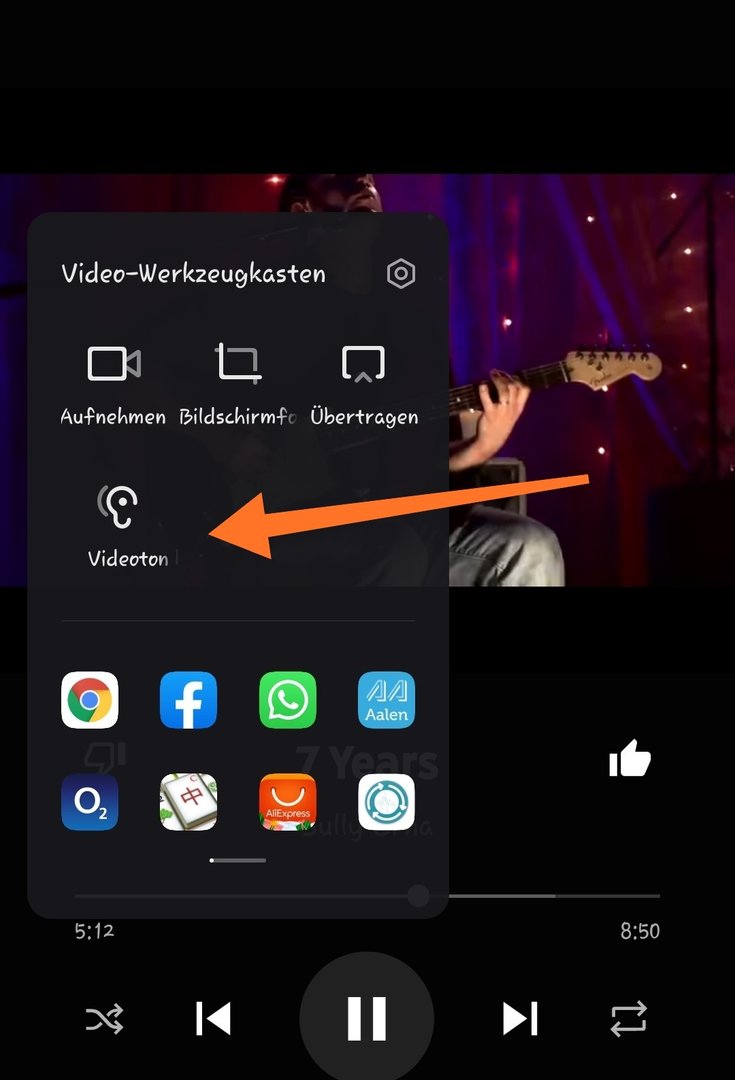Open the Aalen app
735x1080 pixels.
(386, 700)
